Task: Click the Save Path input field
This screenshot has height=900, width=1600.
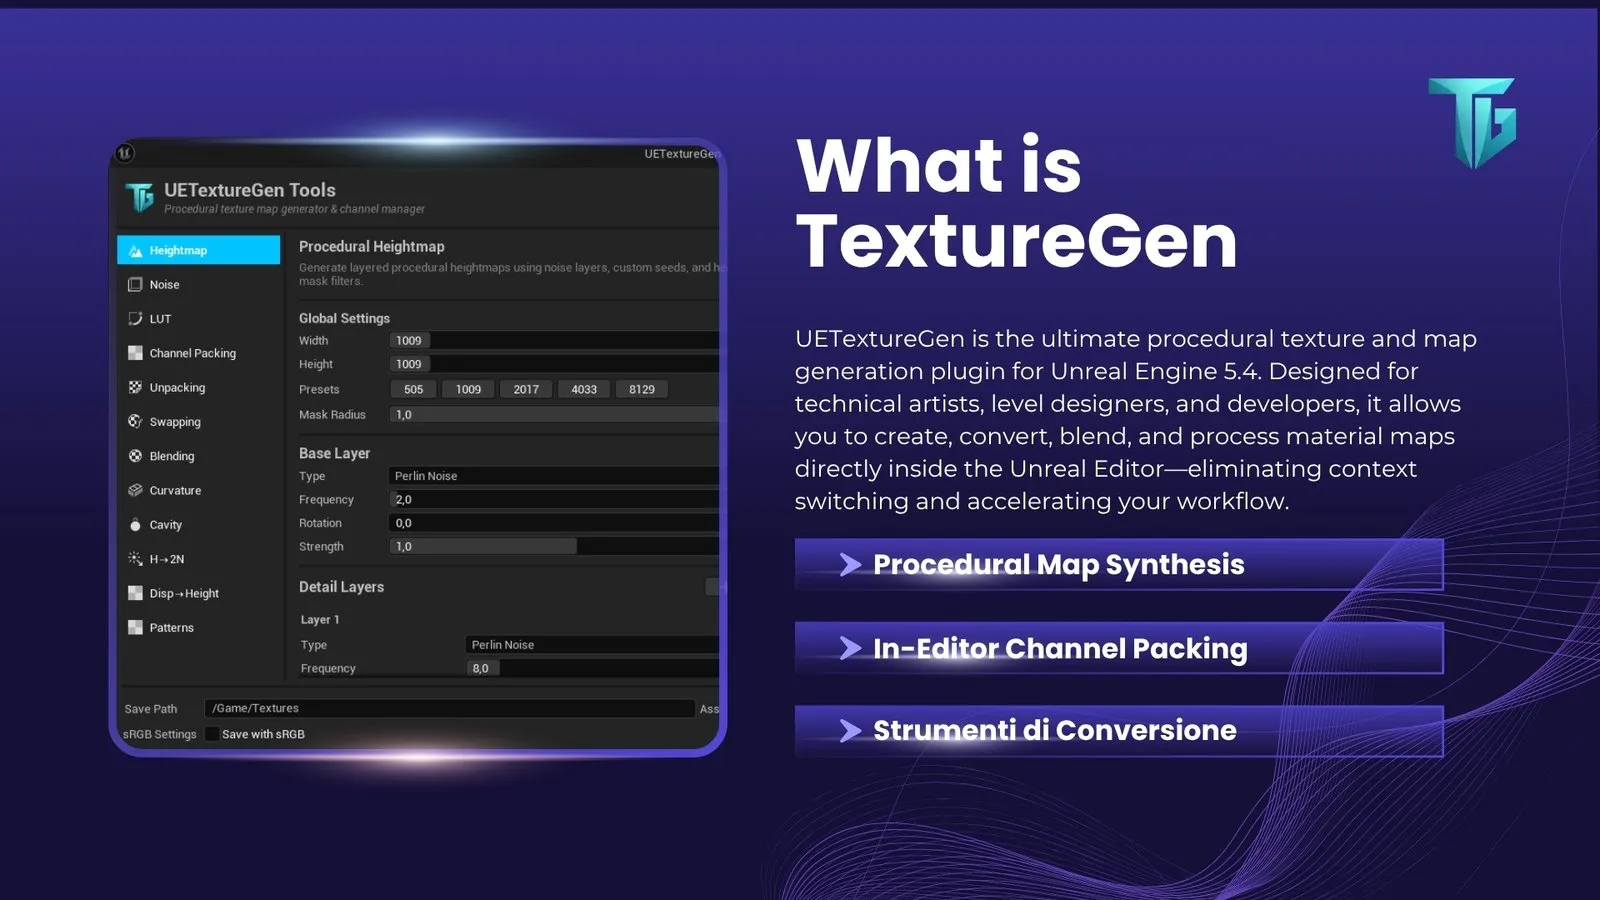Action: (449, 708)
